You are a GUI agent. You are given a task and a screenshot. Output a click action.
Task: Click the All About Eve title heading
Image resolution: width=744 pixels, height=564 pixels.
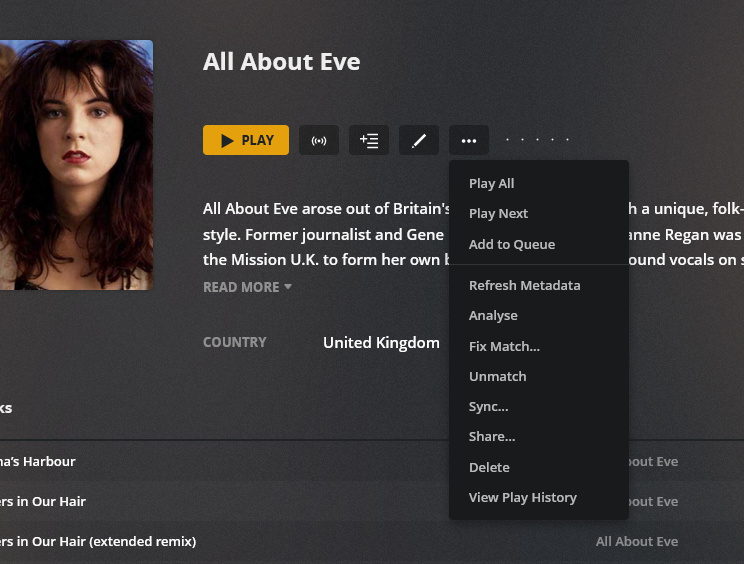pos(281,62)
